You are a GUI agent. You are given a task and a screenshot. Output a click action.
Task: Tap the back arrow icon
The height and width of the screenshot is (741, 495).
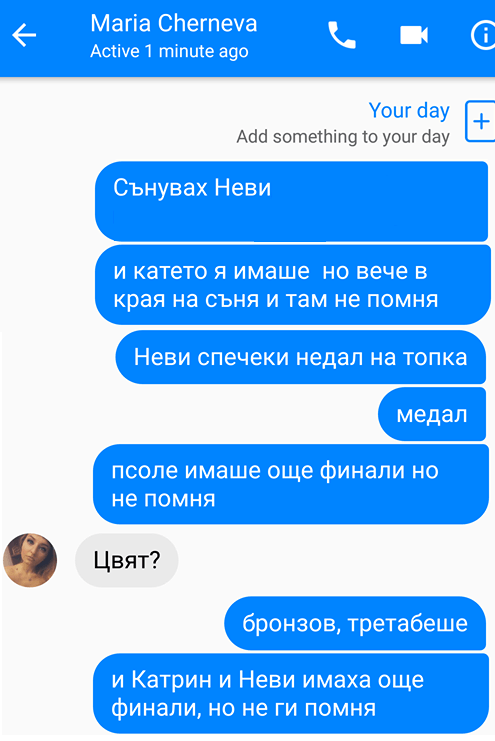[24, 35]
